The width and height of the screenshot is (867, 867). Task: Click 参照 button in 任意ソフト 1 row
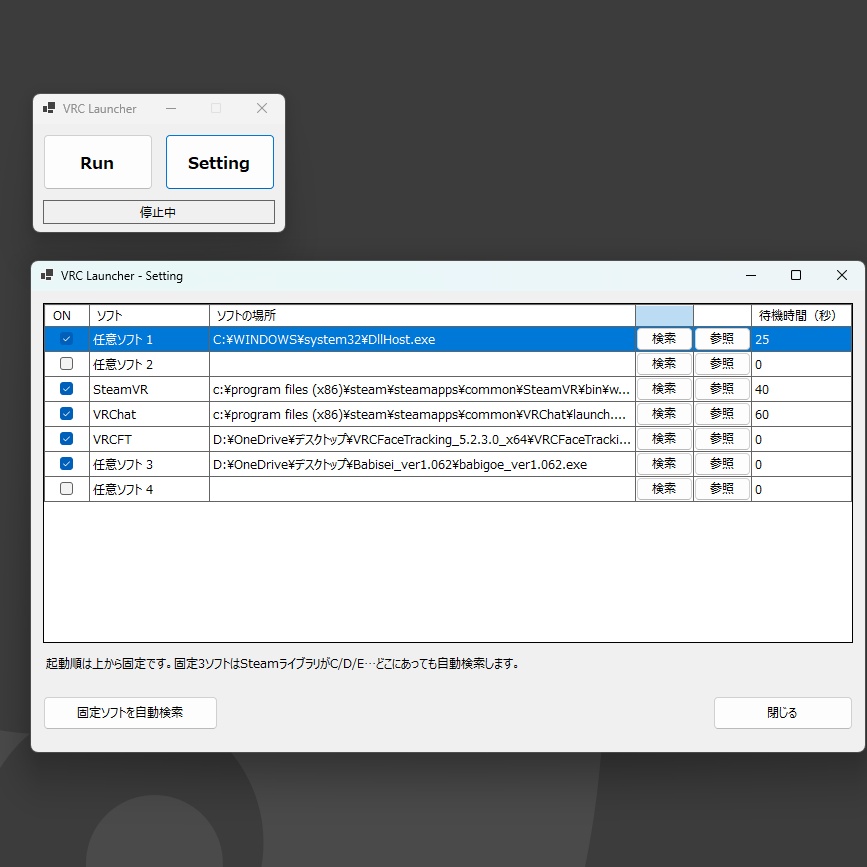tap(722, 339)
